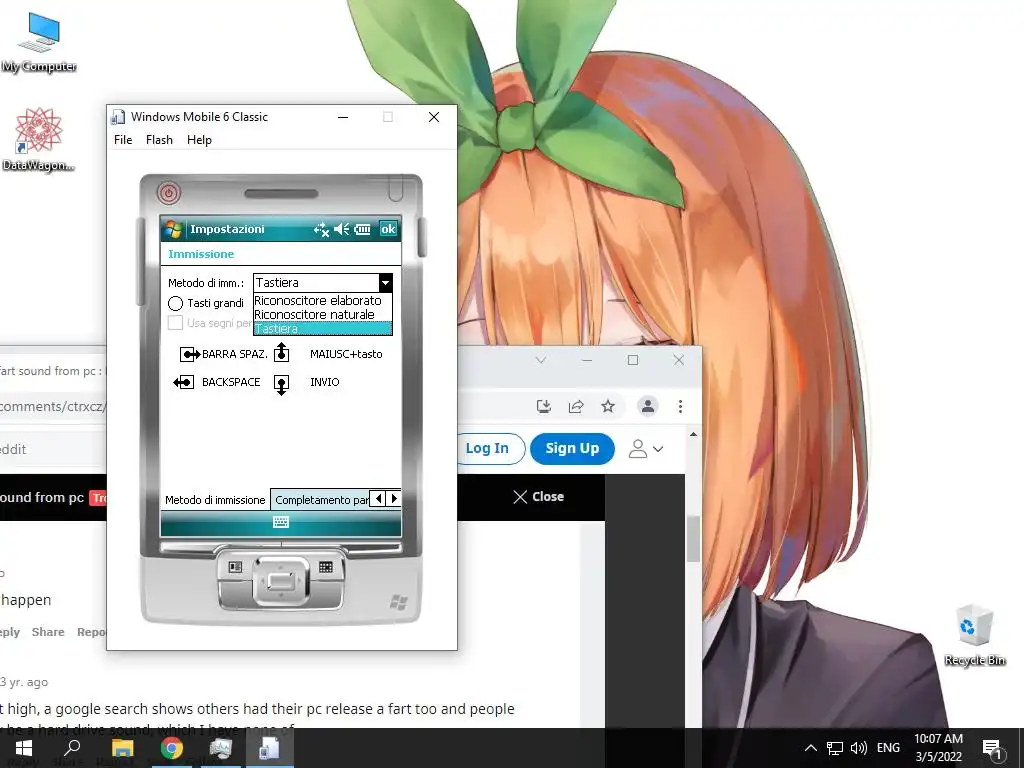Click the Chrome share page icon
This screenshot has width=1024, height=768.
[x=576, y=406]
